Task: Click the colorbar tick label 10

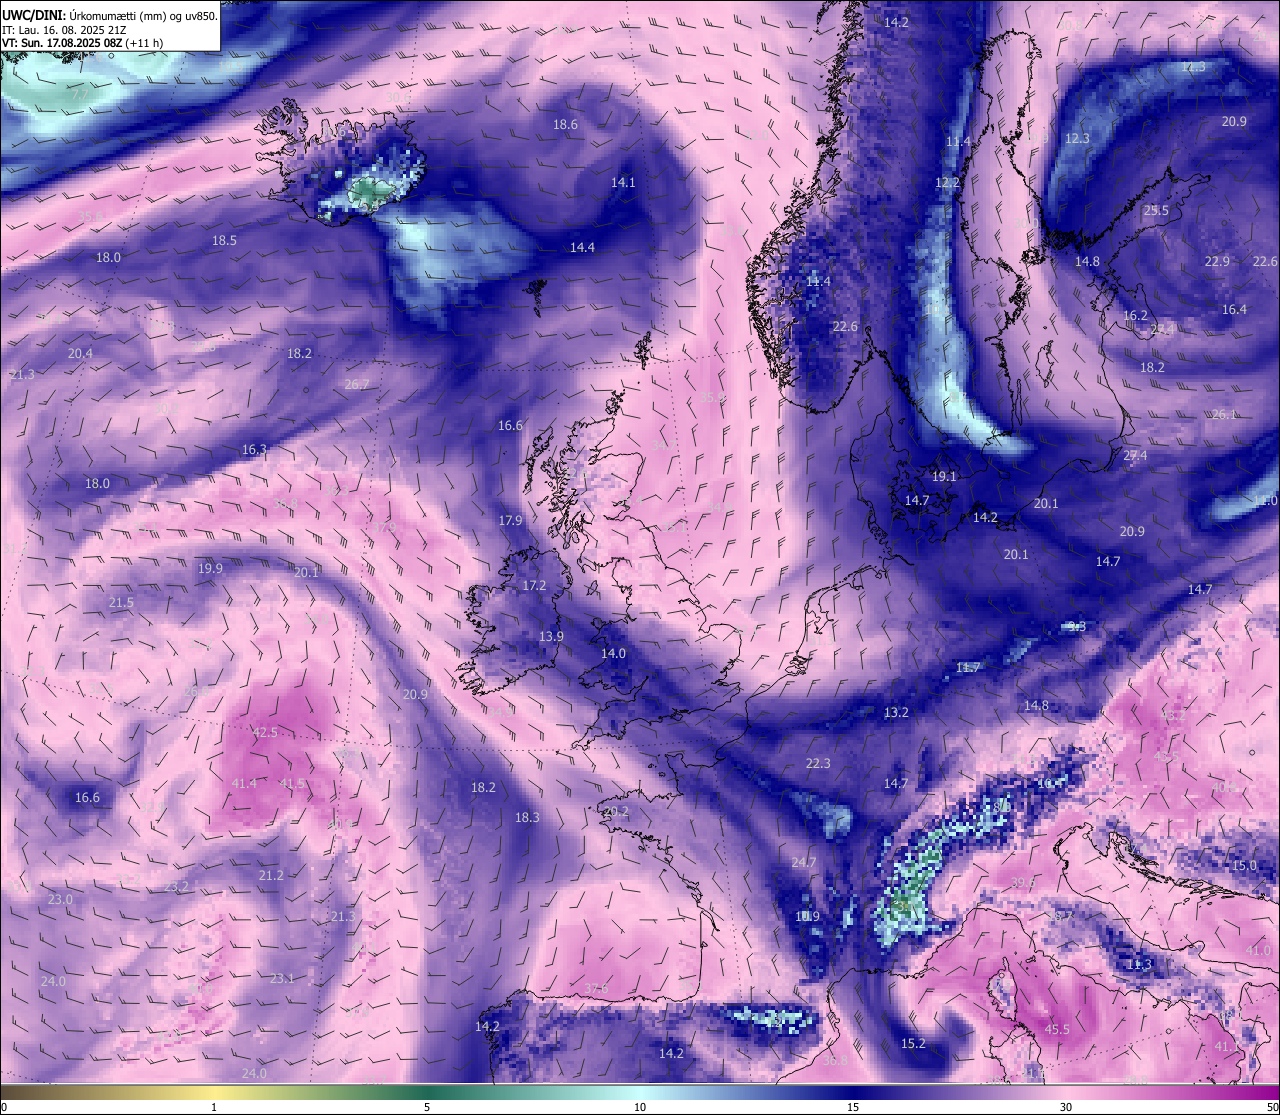Action: (640, 1107)
